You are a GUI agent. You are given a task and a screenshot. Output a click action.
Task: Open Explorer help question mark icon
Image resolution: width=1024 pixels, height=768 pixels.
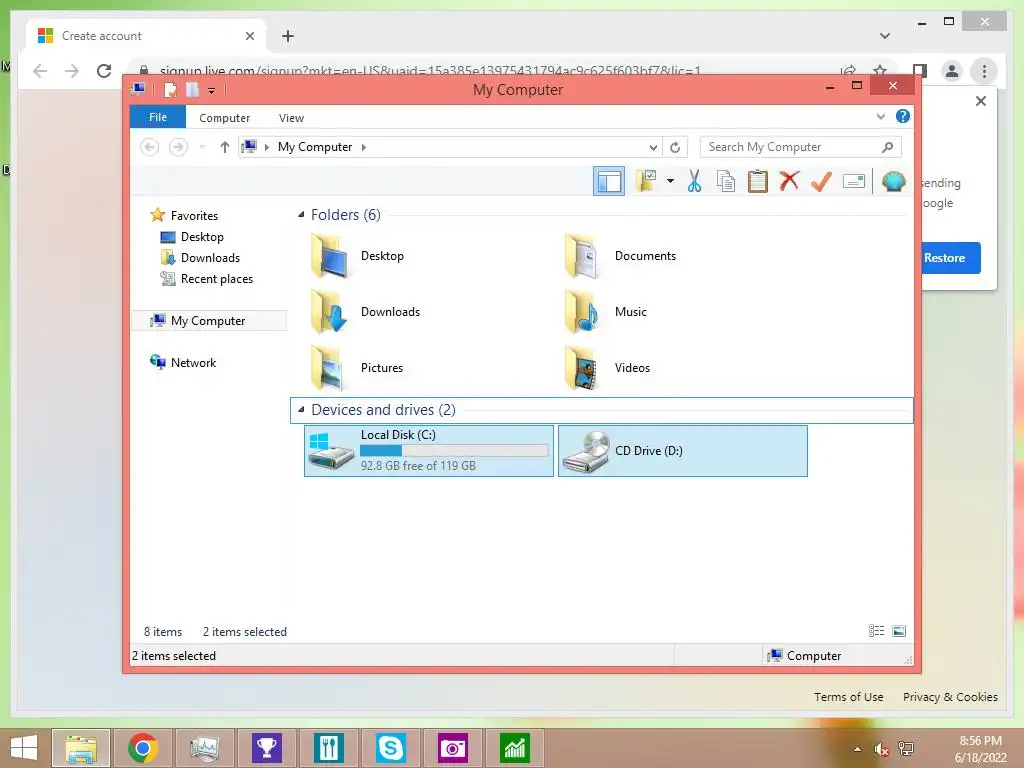tap(903, 116)
